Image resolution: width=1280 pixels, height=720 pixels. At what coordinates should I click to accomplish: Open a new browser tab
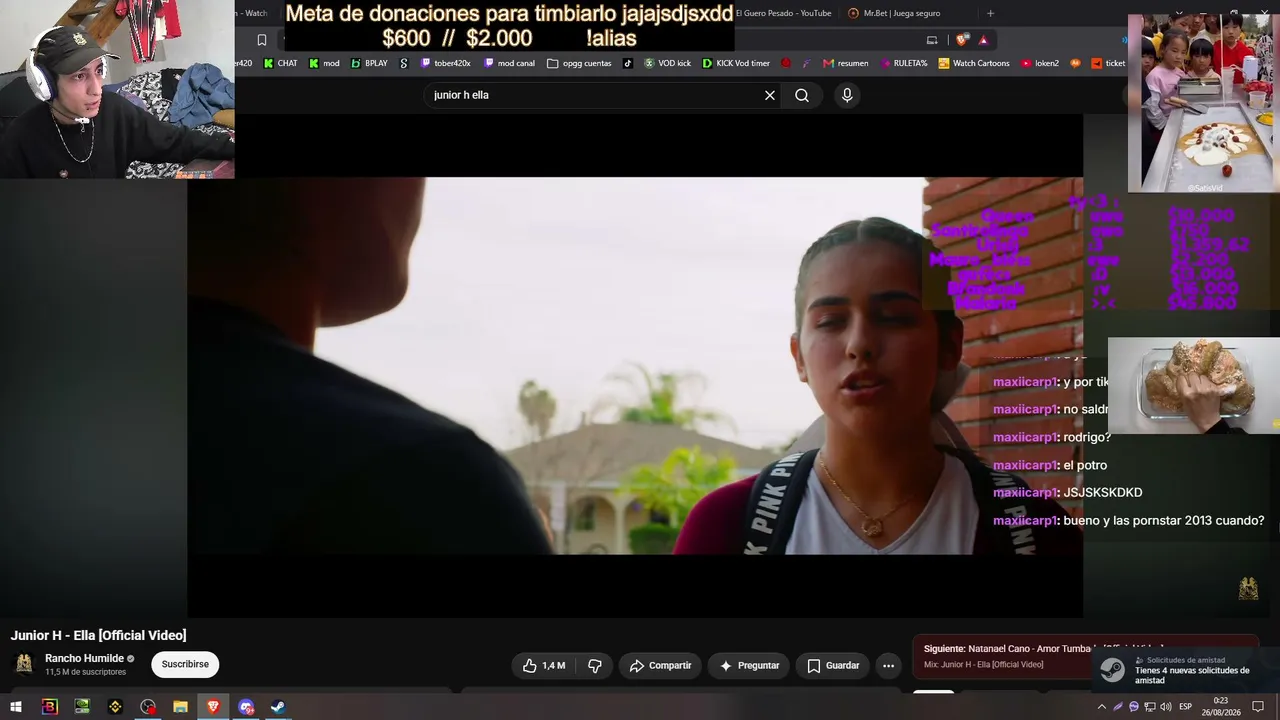pyautogui.click(x=990, y=13)
